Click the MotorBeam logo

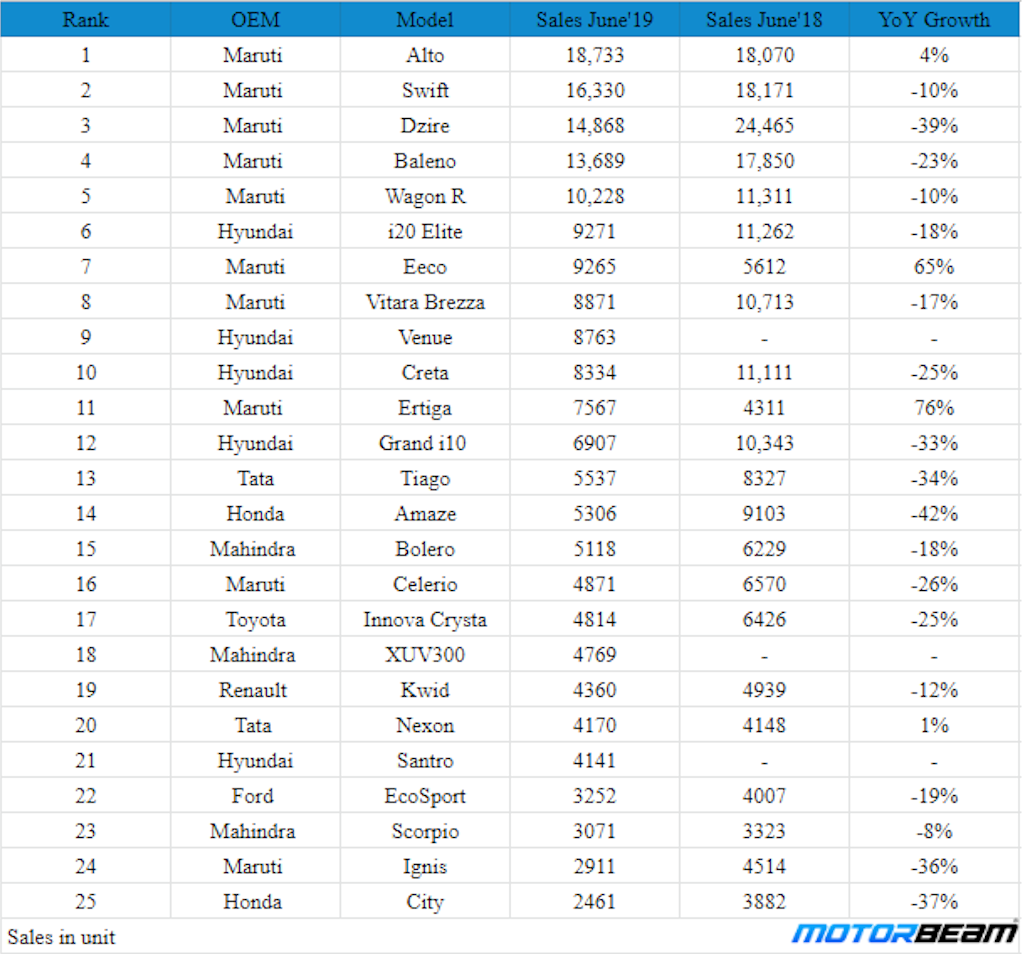pyautogui.click(x=904, y=932)
